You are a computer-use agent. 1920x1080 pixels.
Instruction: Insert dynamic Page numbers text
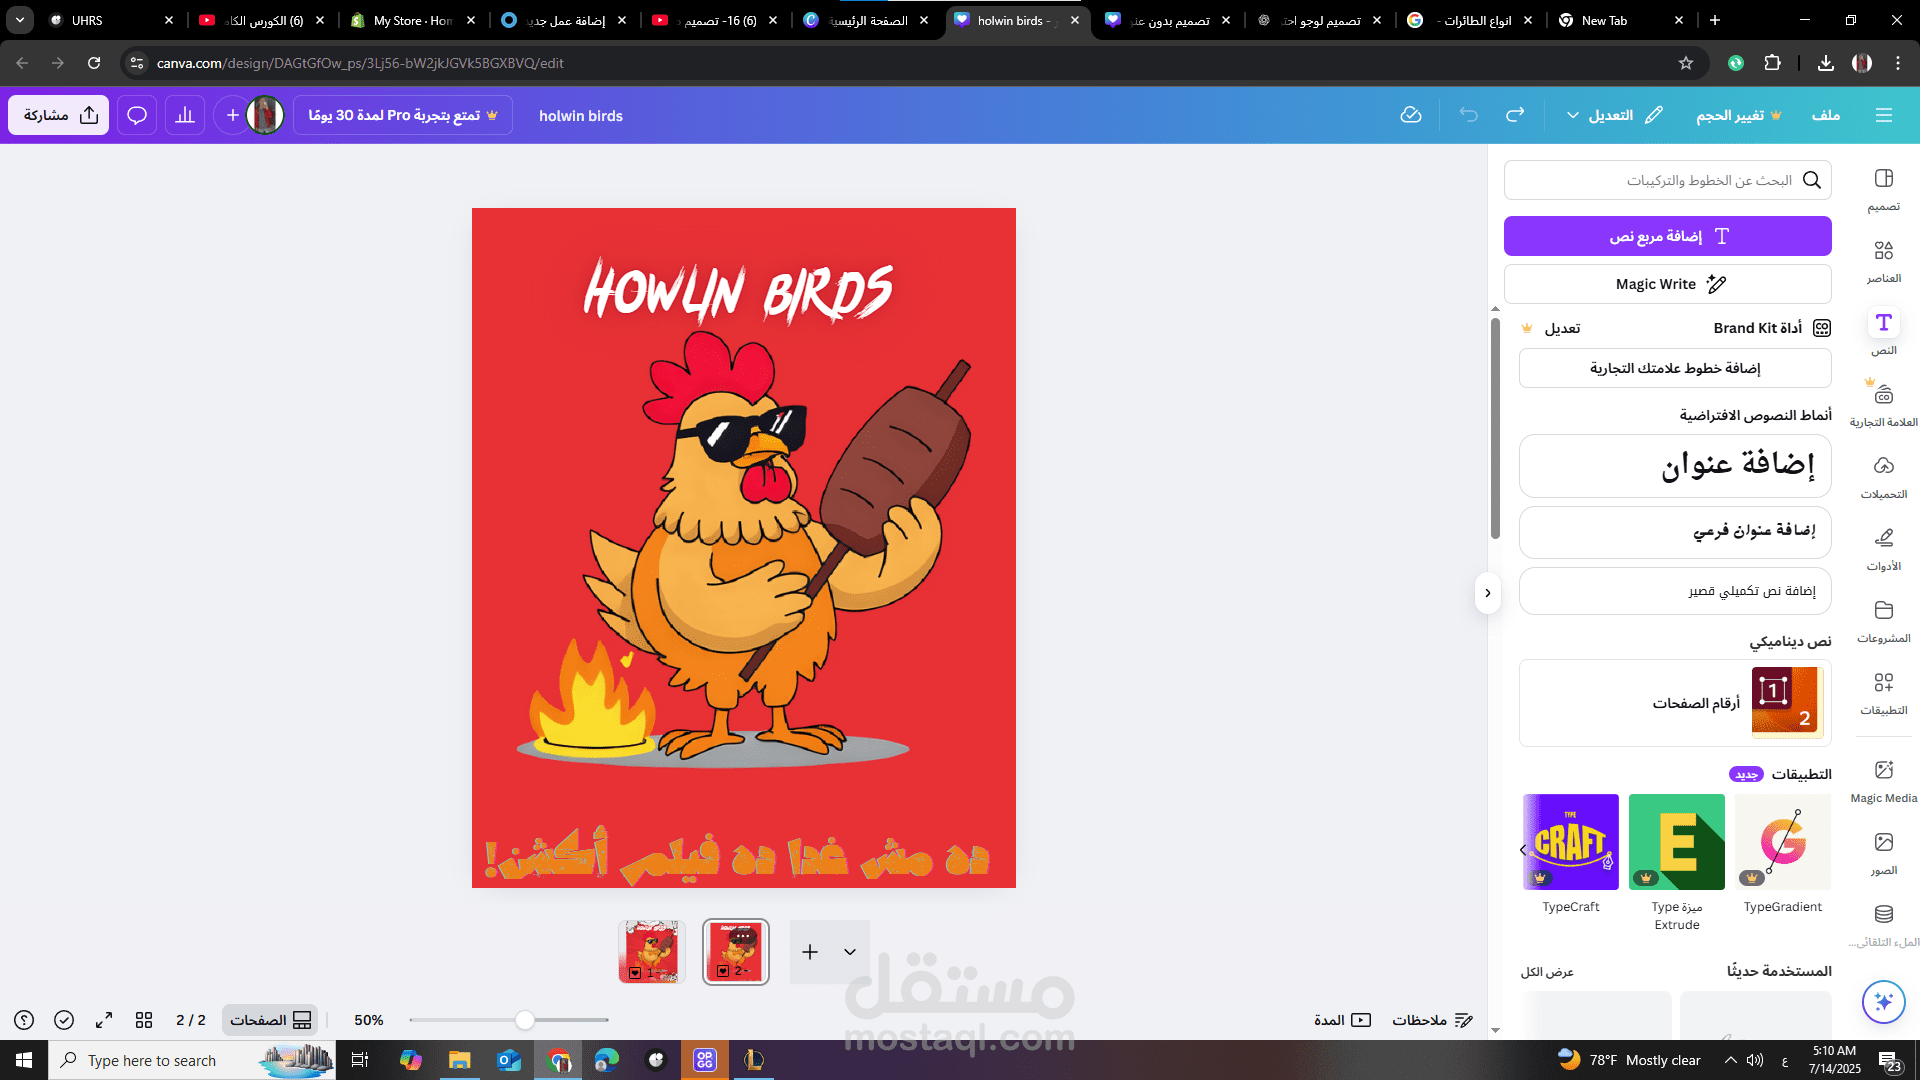(x=1675, y=703)
